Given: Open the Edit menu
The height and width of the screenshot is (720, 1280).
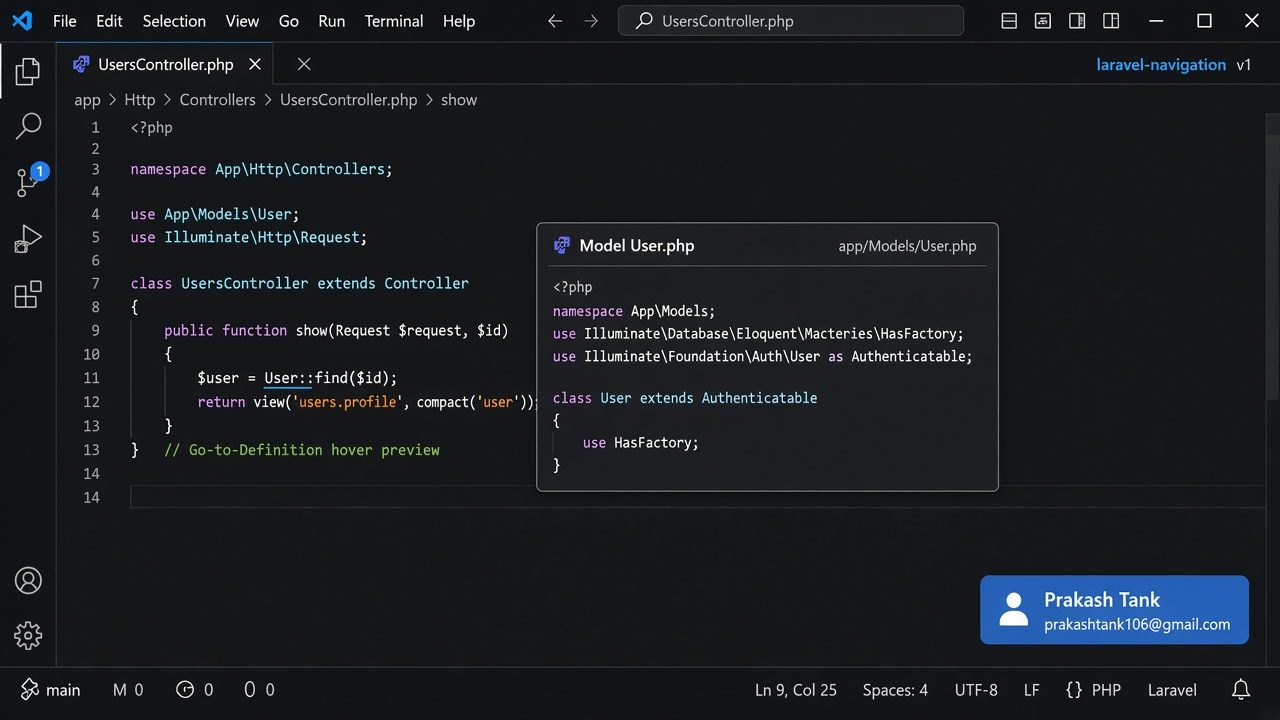Looking at the screenshot, I should click(109, 21).
